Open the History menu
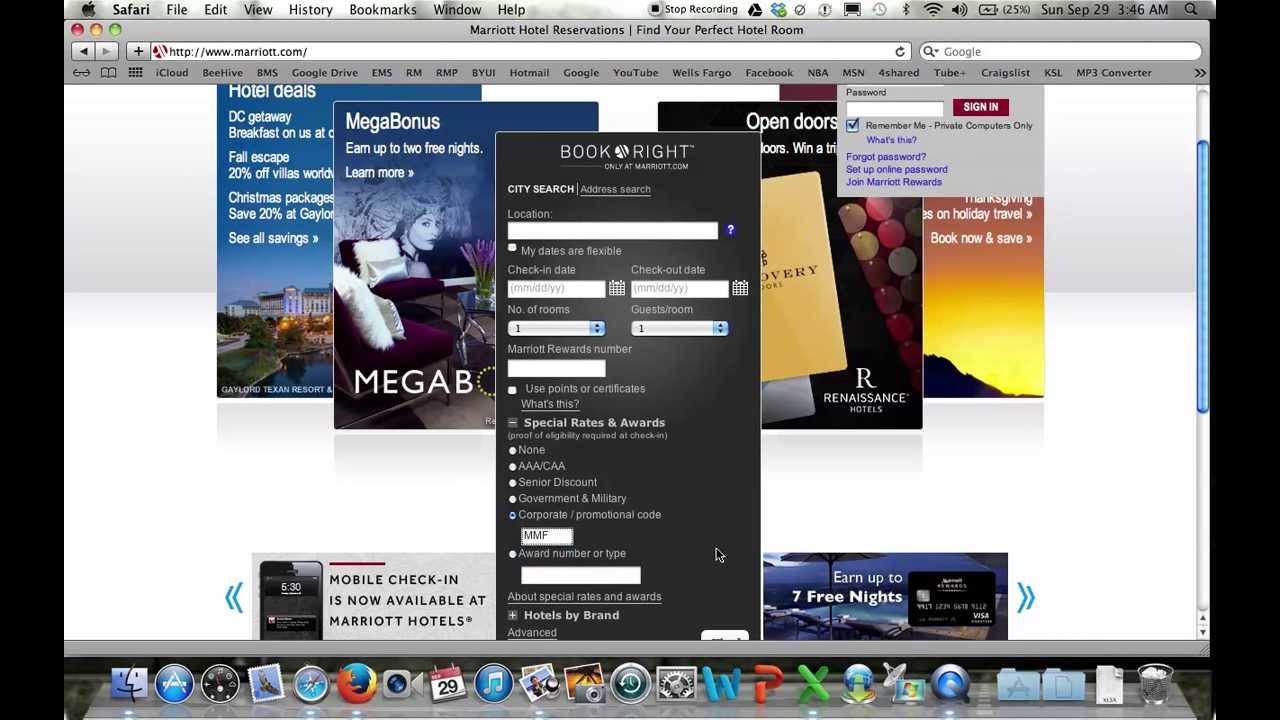The height and width of the screenshot is (720, 1280). click(310, 10)
